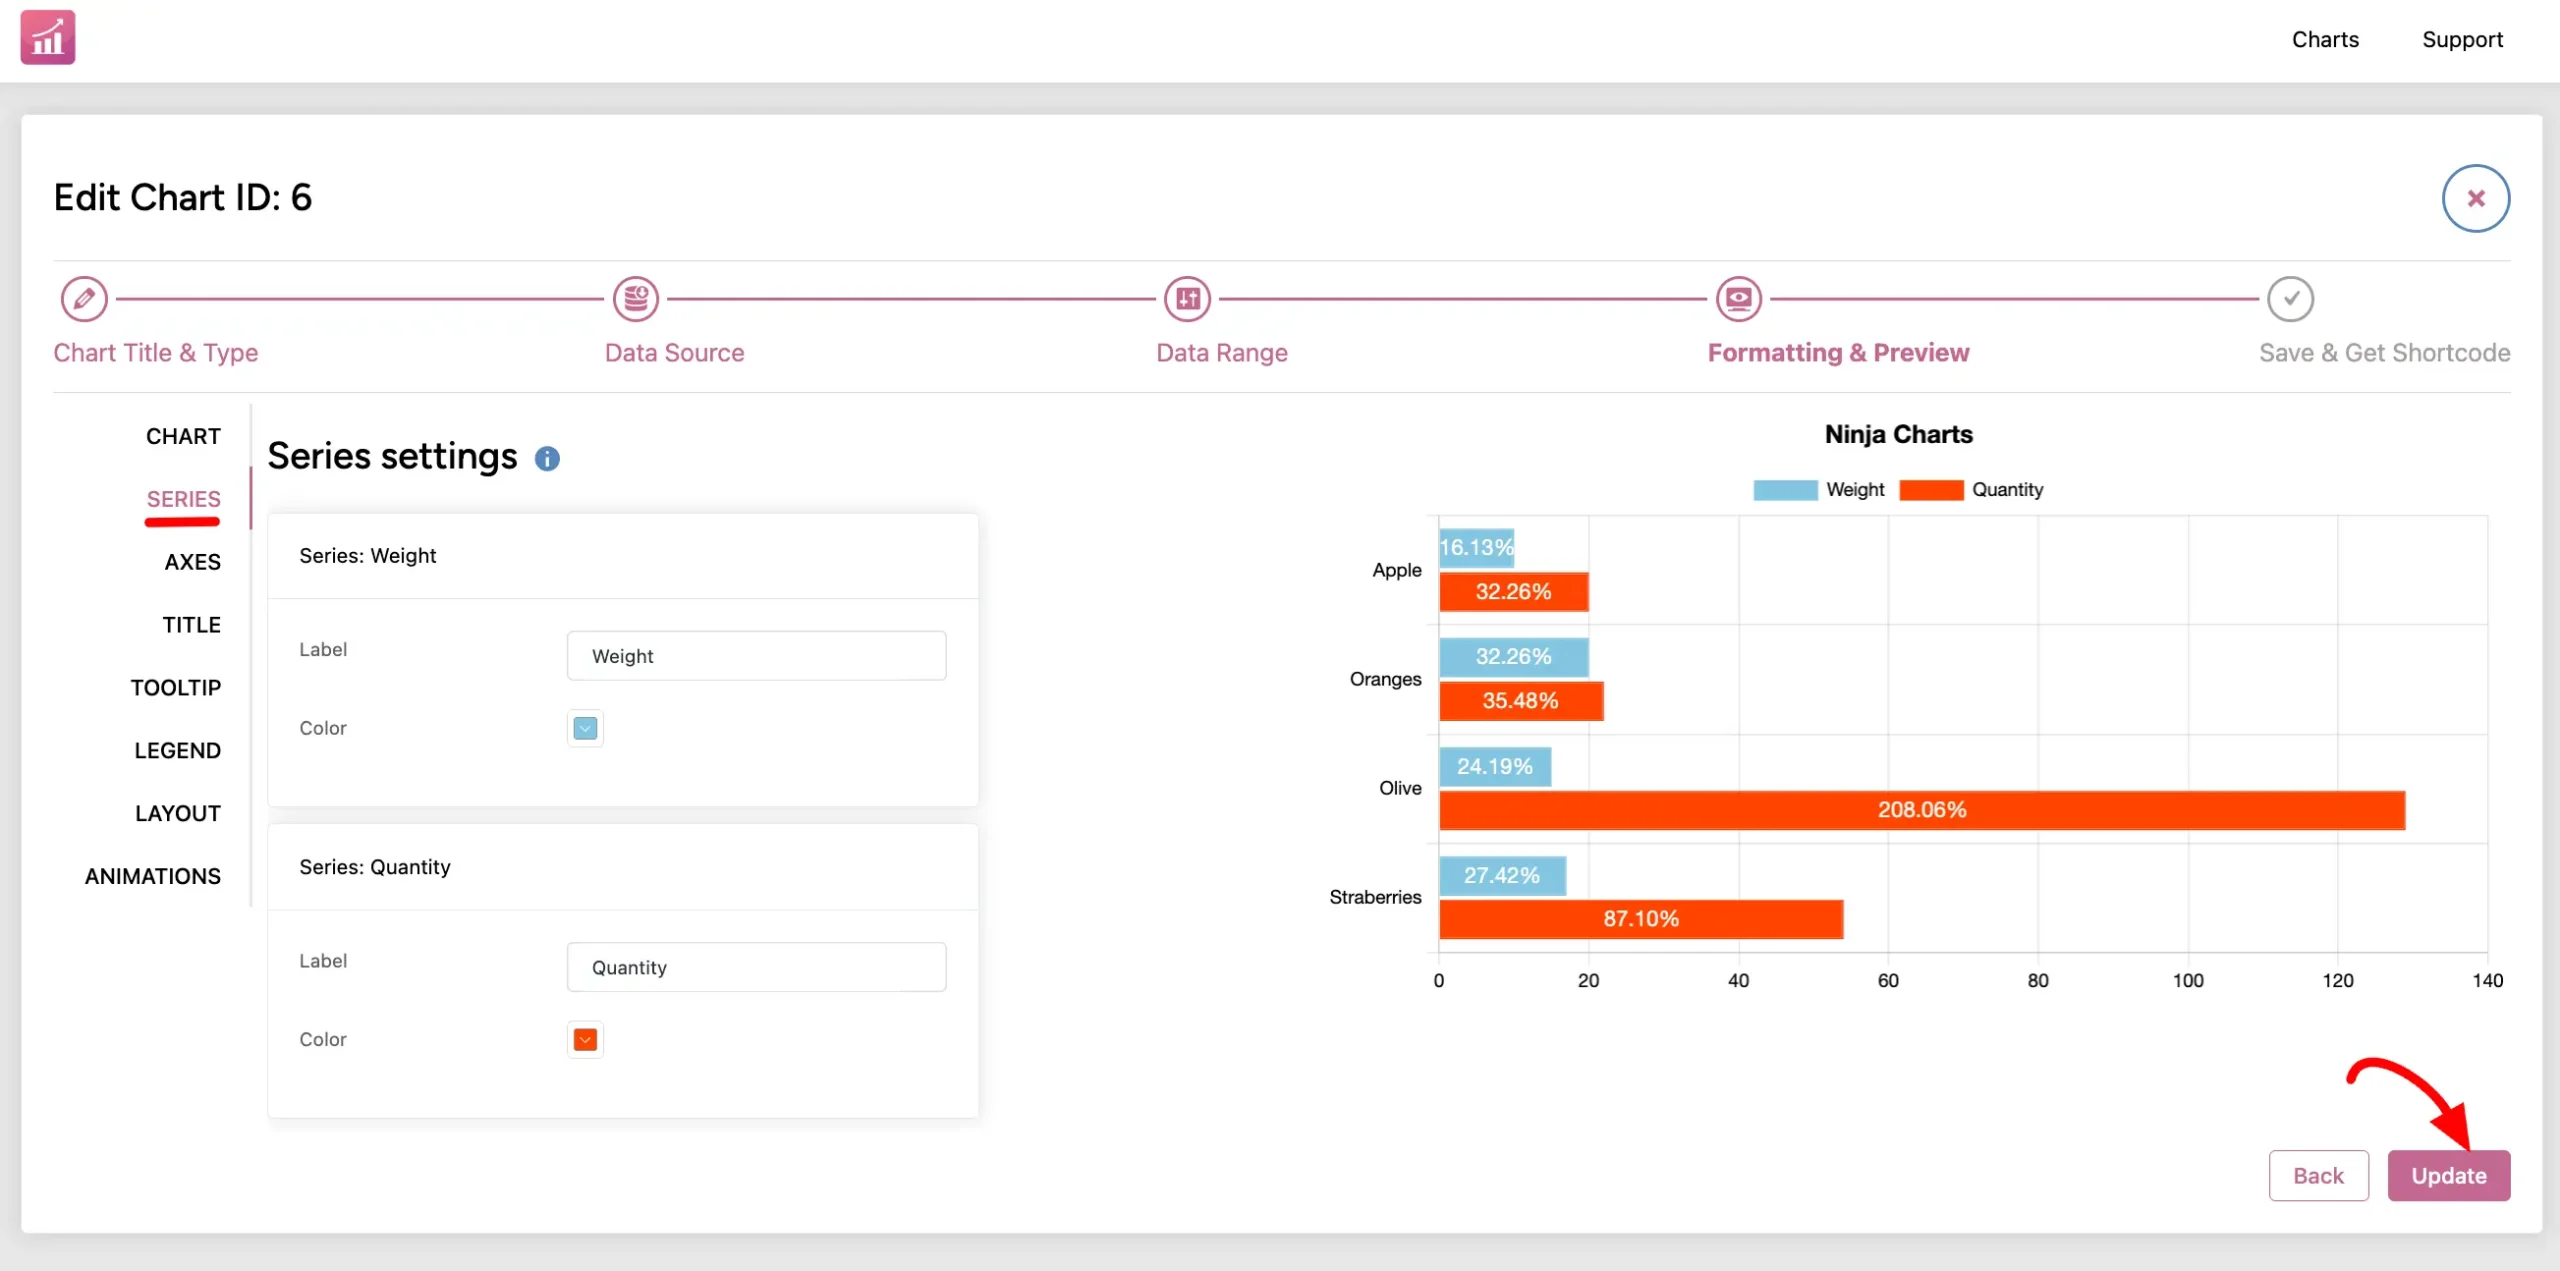Click the 'Oranges' axis label
The image size is (2560, 1271).
pos(1385,680)
